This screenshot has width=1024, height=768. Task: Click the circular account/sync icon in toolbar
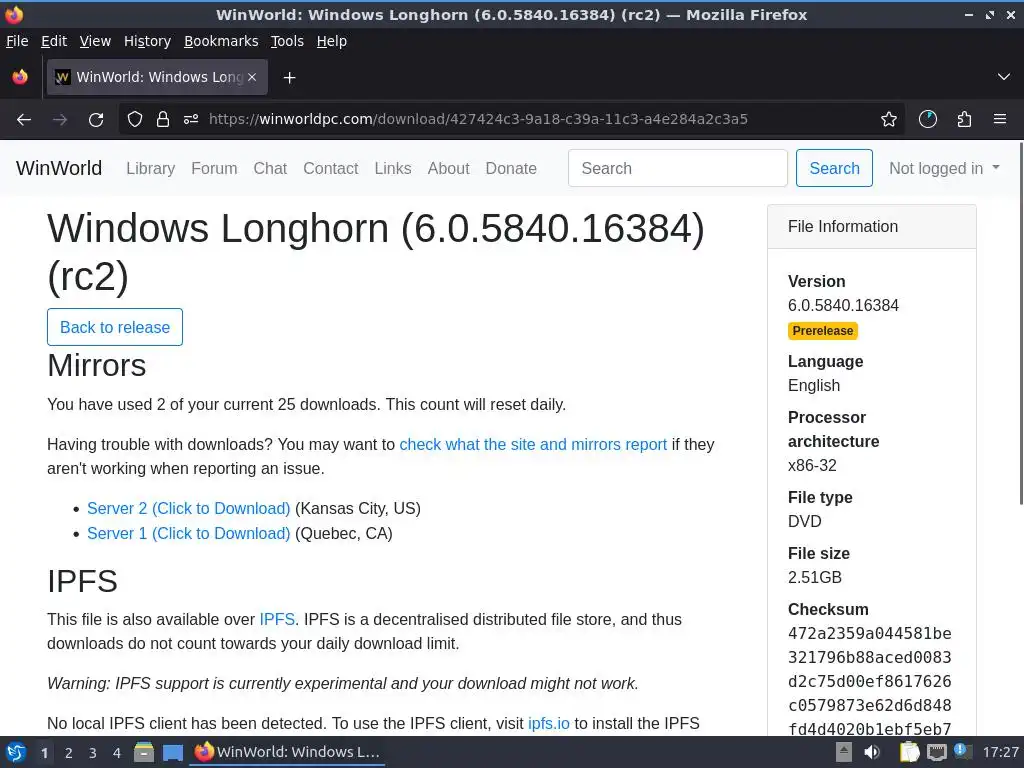(927, 120)
